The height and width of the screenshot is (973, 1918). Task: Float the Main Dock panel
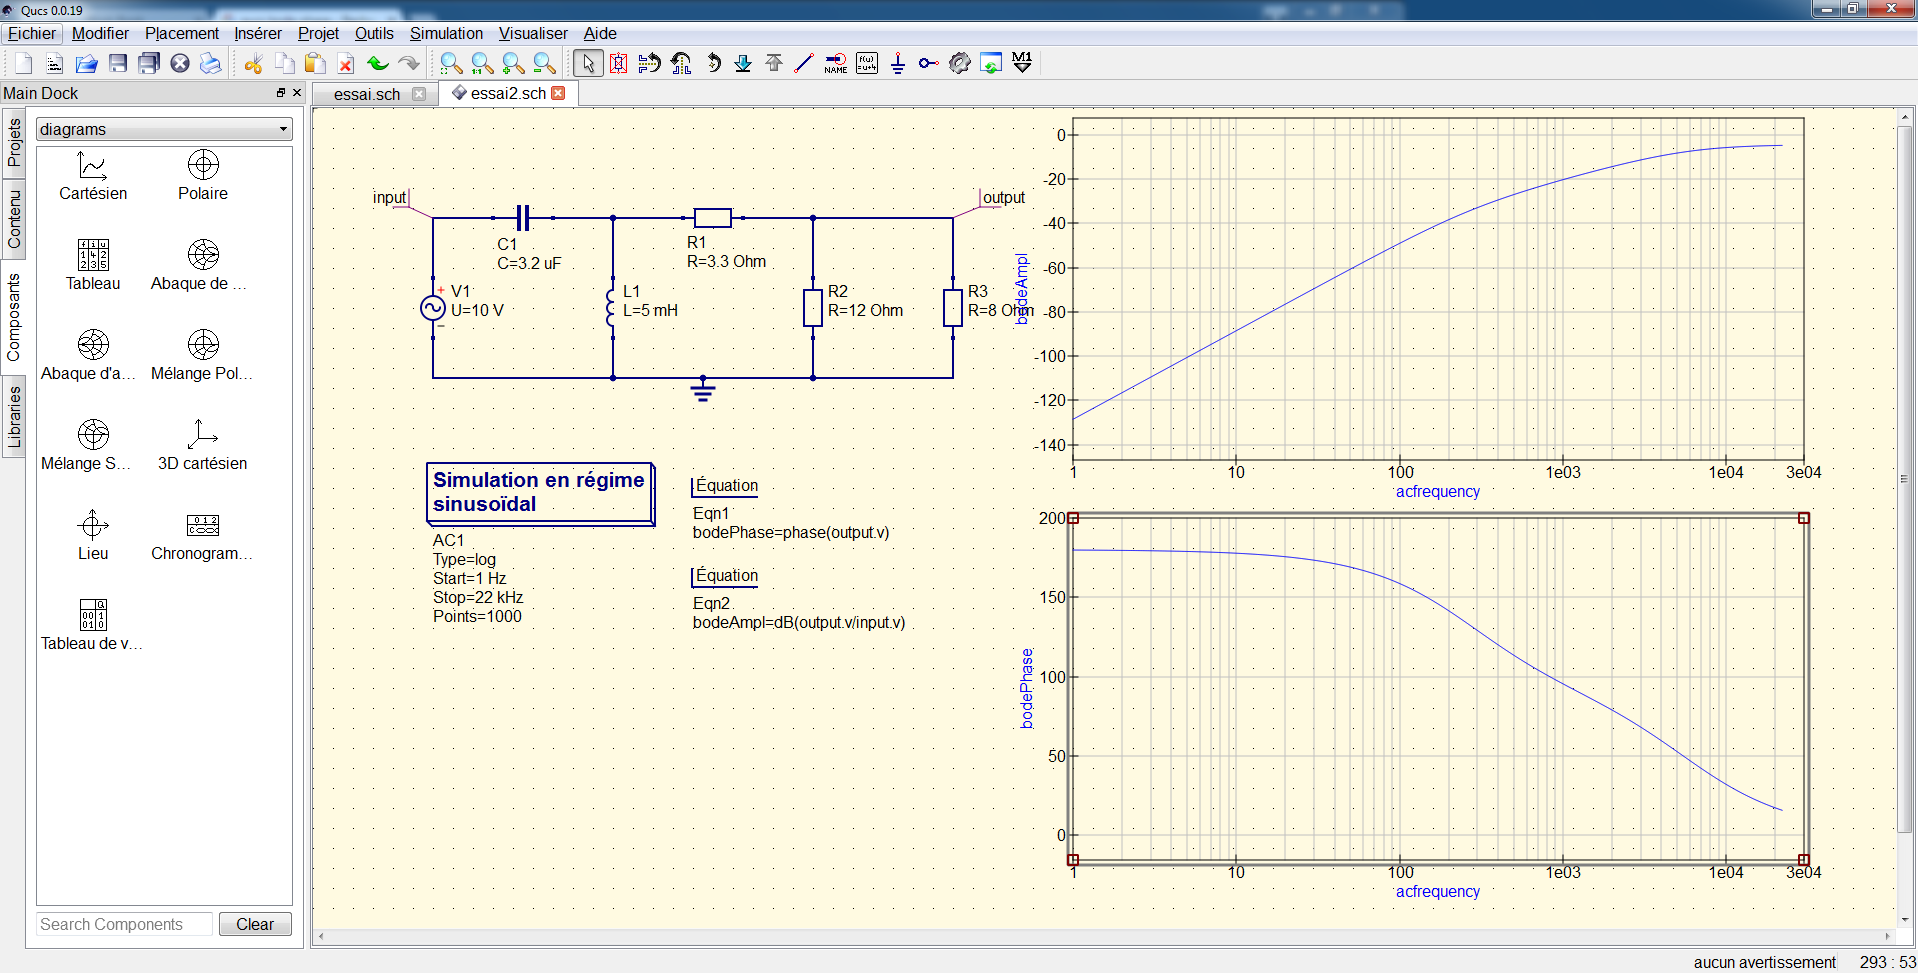click(x=281, y=93)
